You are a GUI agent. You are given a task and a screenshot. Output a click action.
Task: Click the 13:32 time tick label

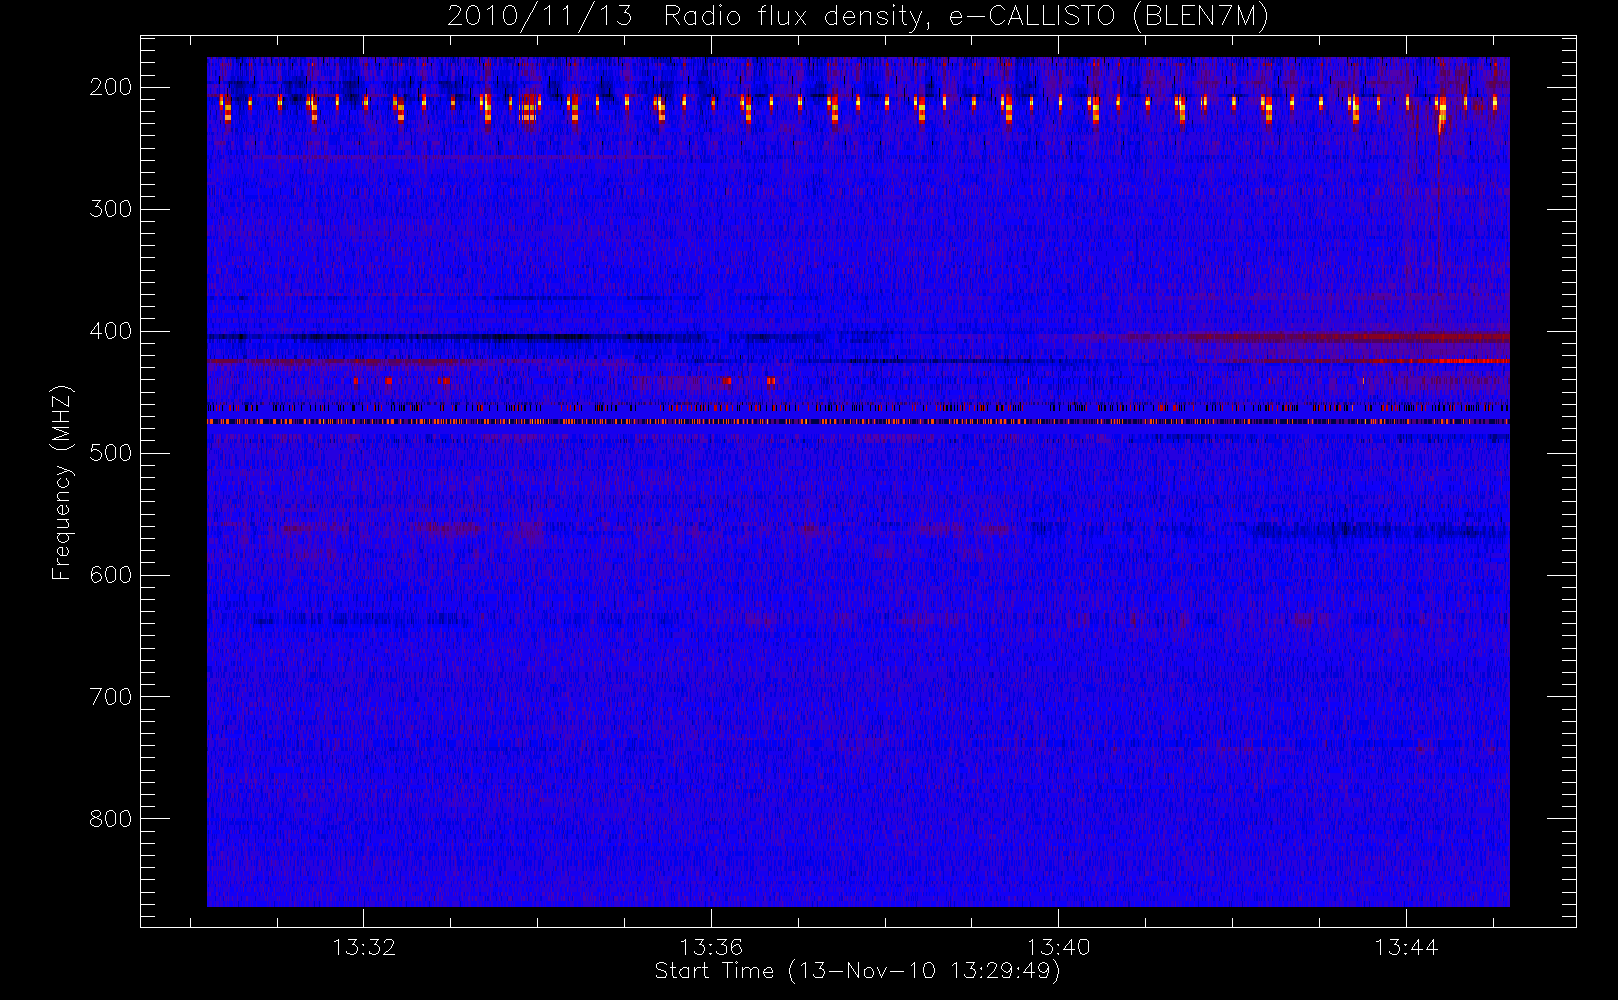tap(364, 947)
